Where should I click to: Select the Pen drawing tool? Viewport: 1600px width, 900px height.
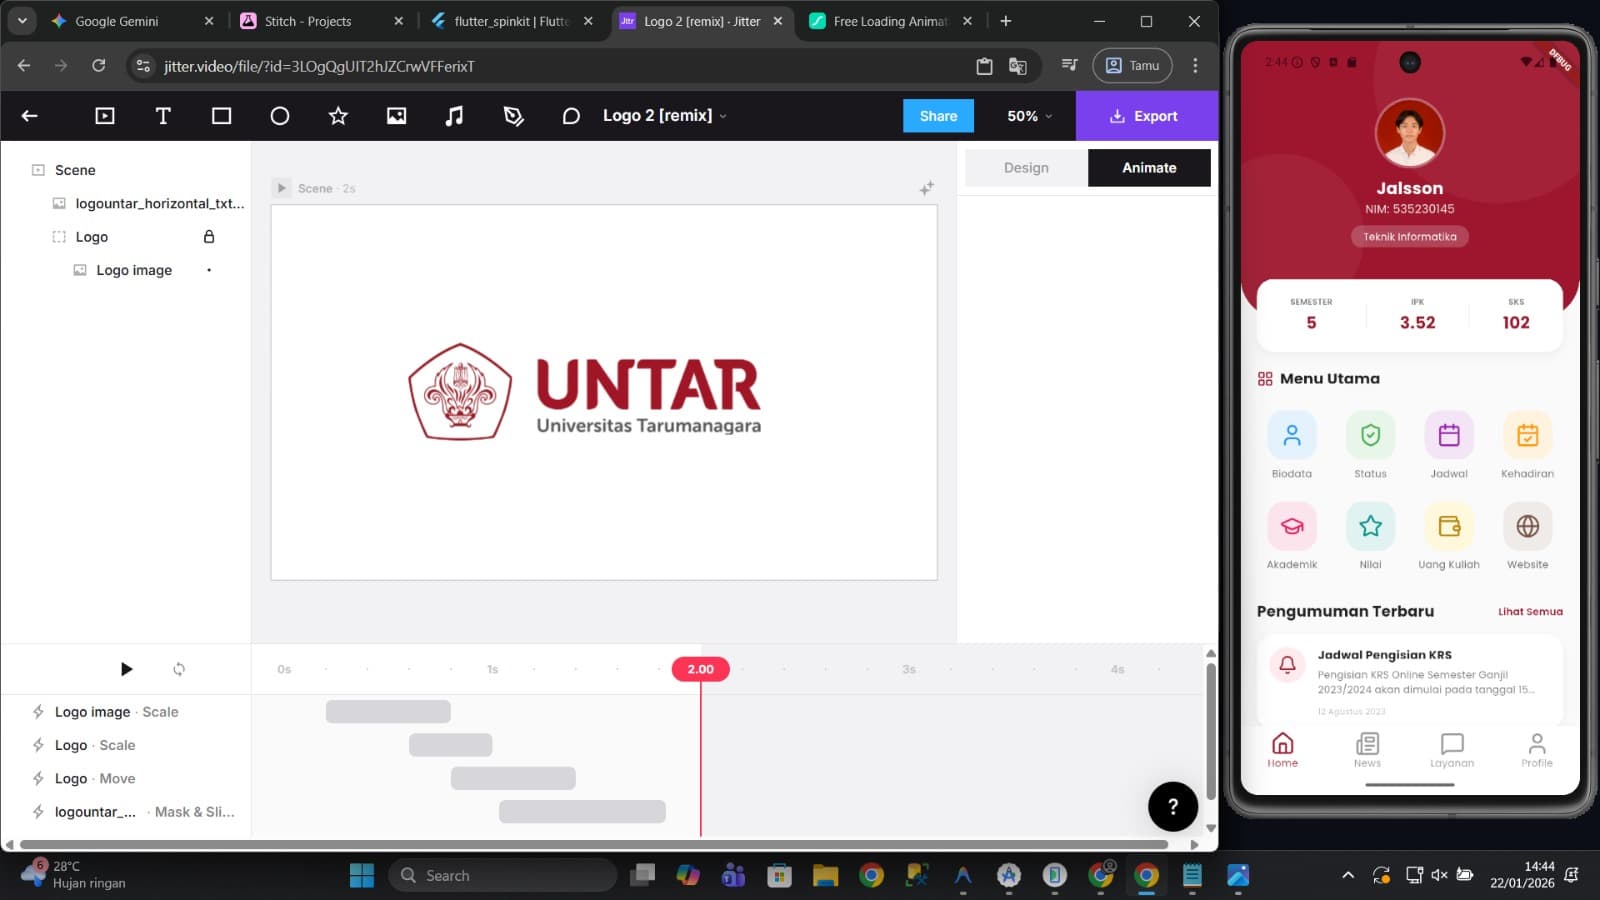pos(513,116)
